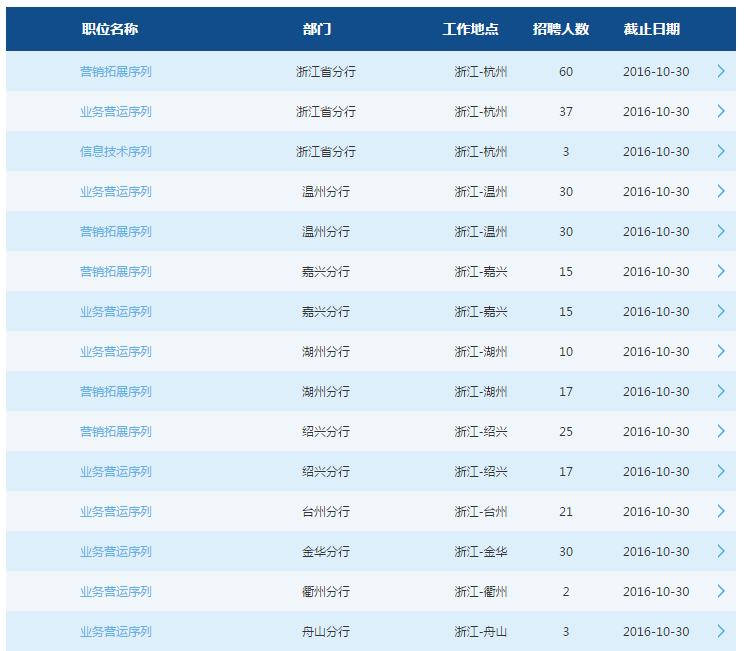Click the 招聘人数 column header
This screenshot has width=747, height=651.
(561, 29)
